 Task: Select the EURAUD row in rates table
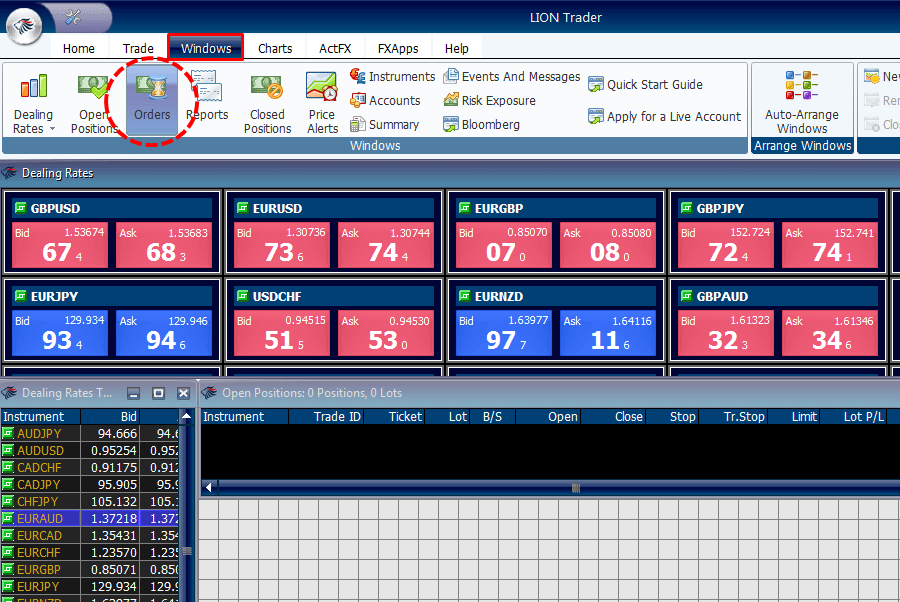coord(40,519)
